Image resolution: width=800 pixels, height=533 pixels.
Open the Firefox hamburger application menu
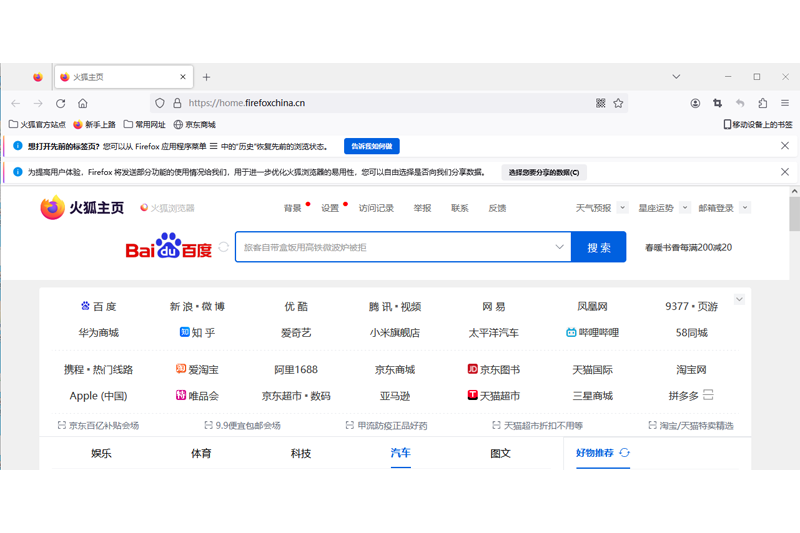pyautogui.click(x=785, y=103)
